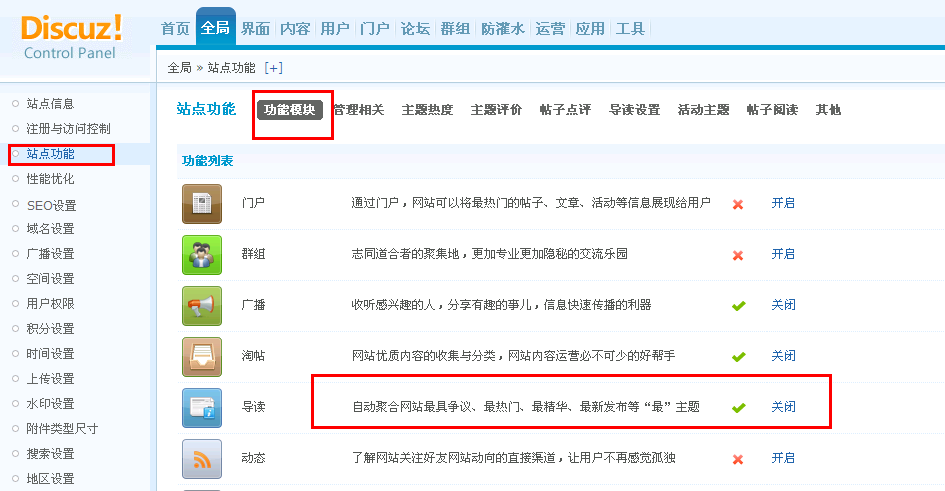This screenshot has height=491, width=945.
Task: Click the 淘帖 inbox tray module icon
Action: 202,357
